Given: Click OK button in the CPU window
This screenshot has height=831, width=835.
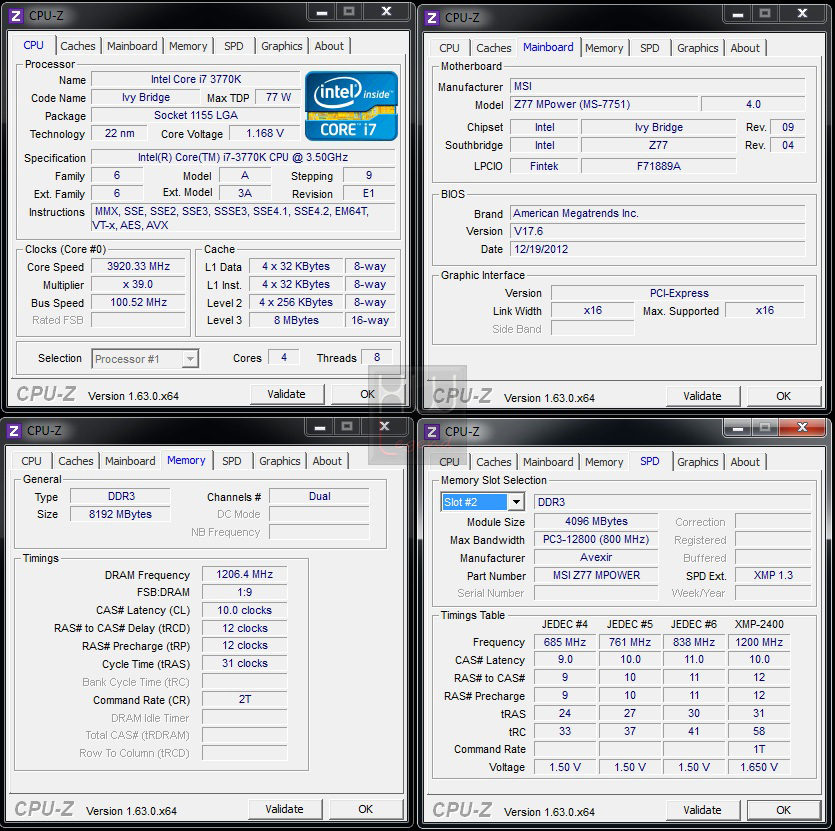Looking at the screenshot, I should pyautogui.click(x=367, y=394).
